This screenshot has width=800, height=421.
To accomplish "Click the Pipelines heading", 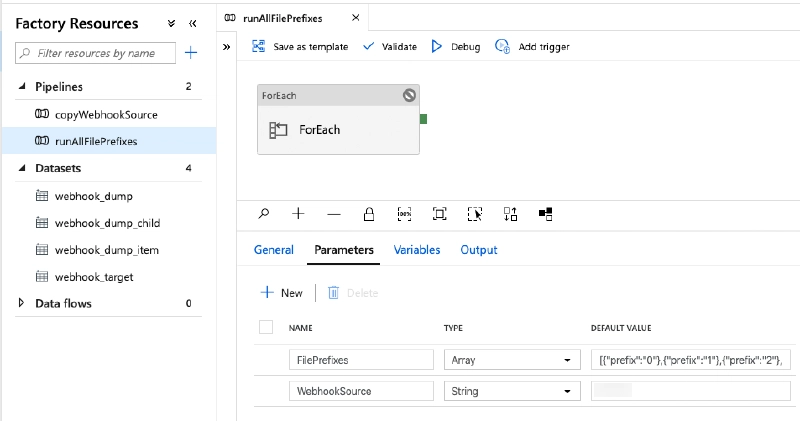I will point(59,87).
